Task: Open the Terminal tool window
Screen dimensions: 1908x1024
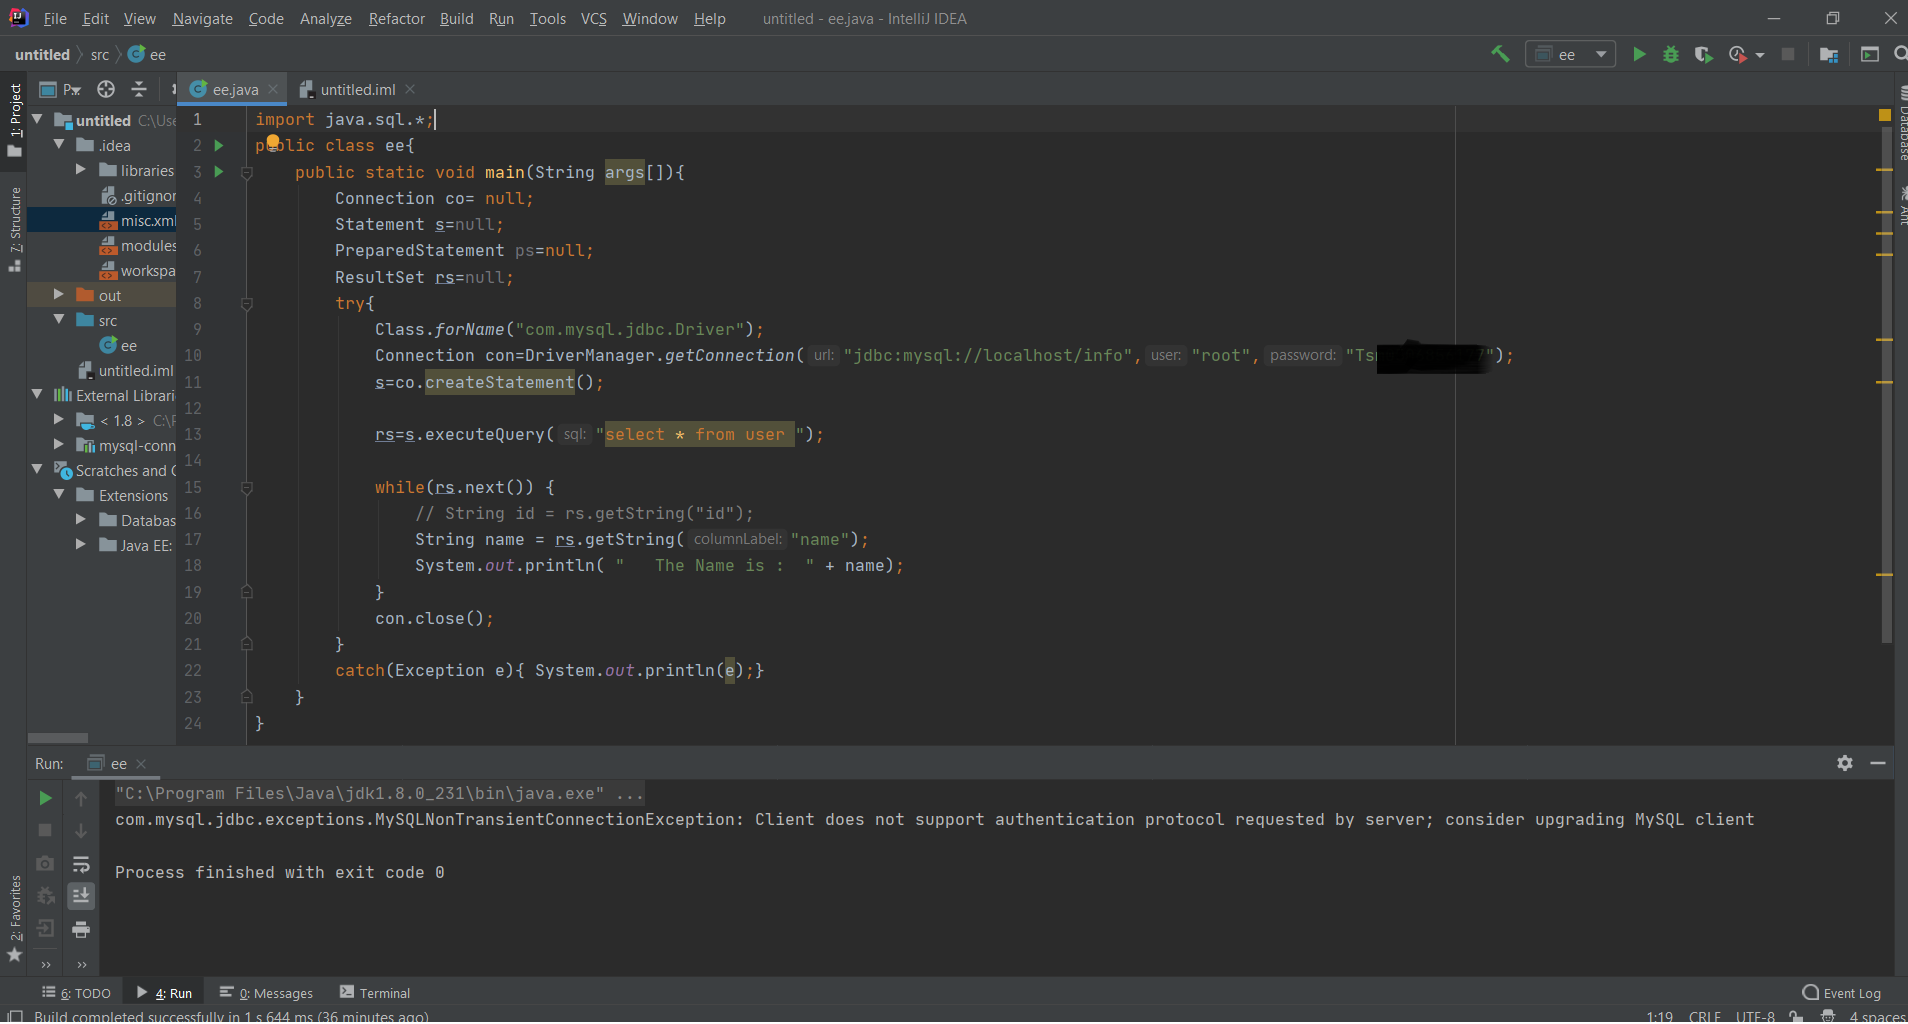Action: pyautogui.click(x=375, y=993)
